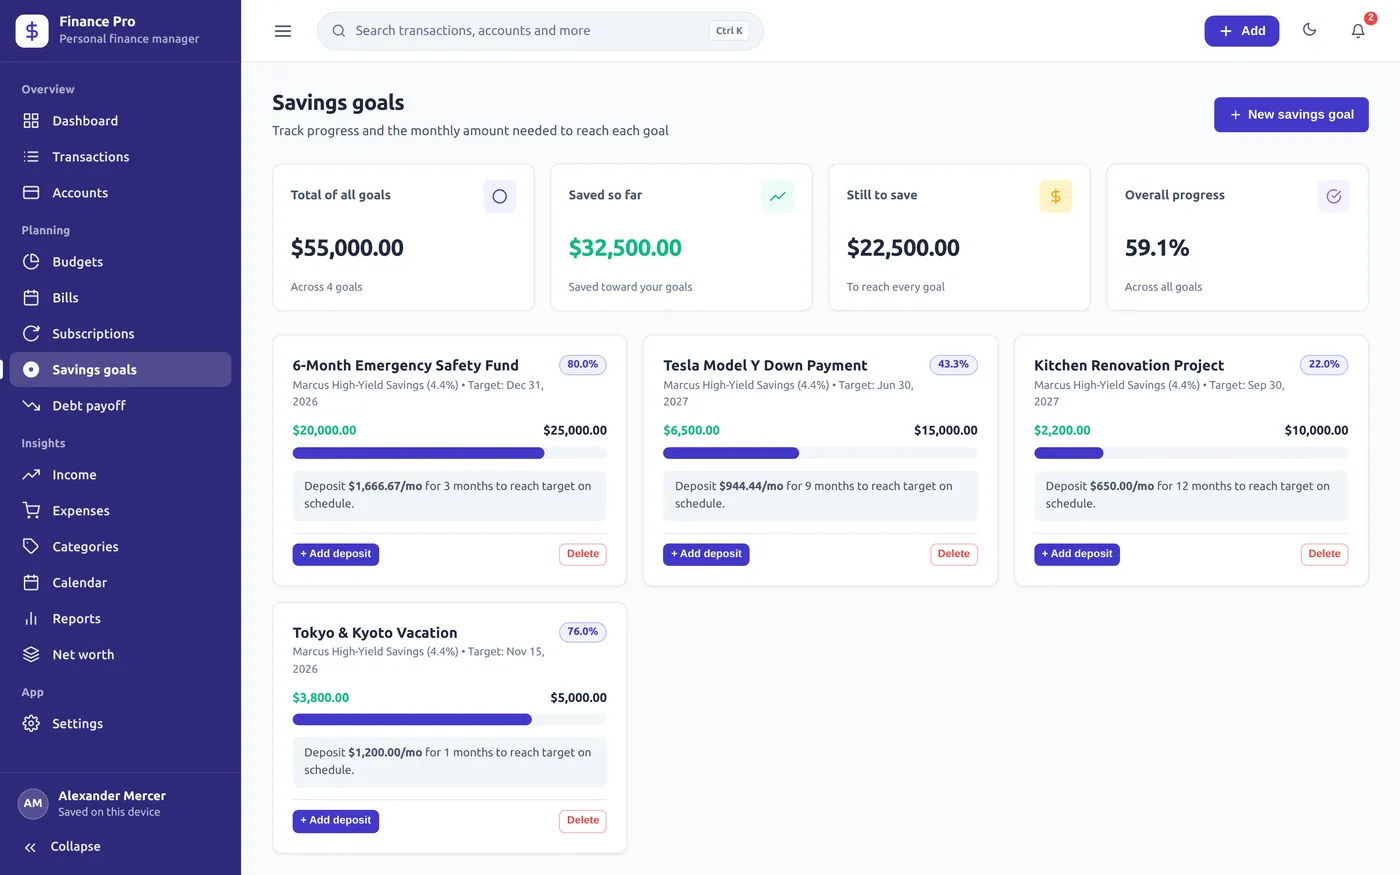Click the Bills calendar icon in sidebar

point(31,298)
